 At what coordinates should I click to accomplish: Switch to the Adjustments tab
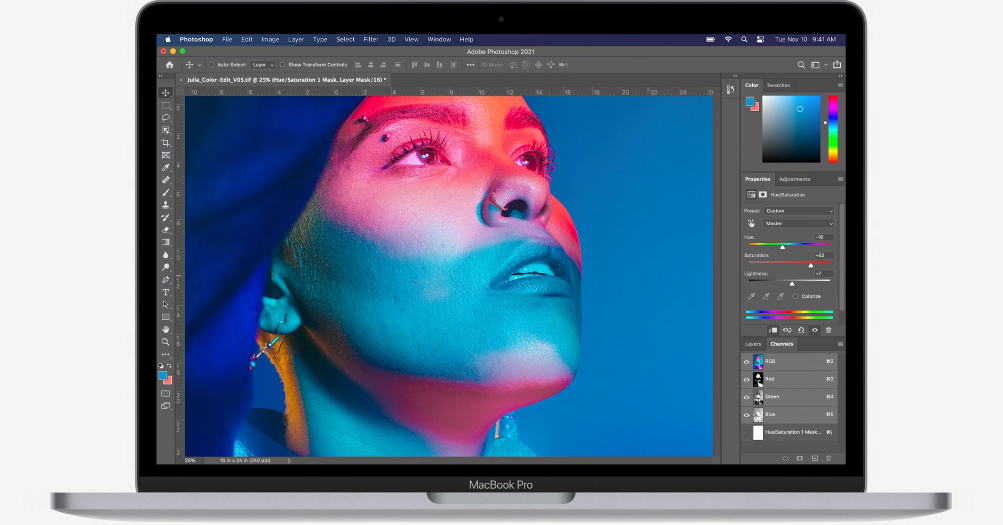coord(794,179)
